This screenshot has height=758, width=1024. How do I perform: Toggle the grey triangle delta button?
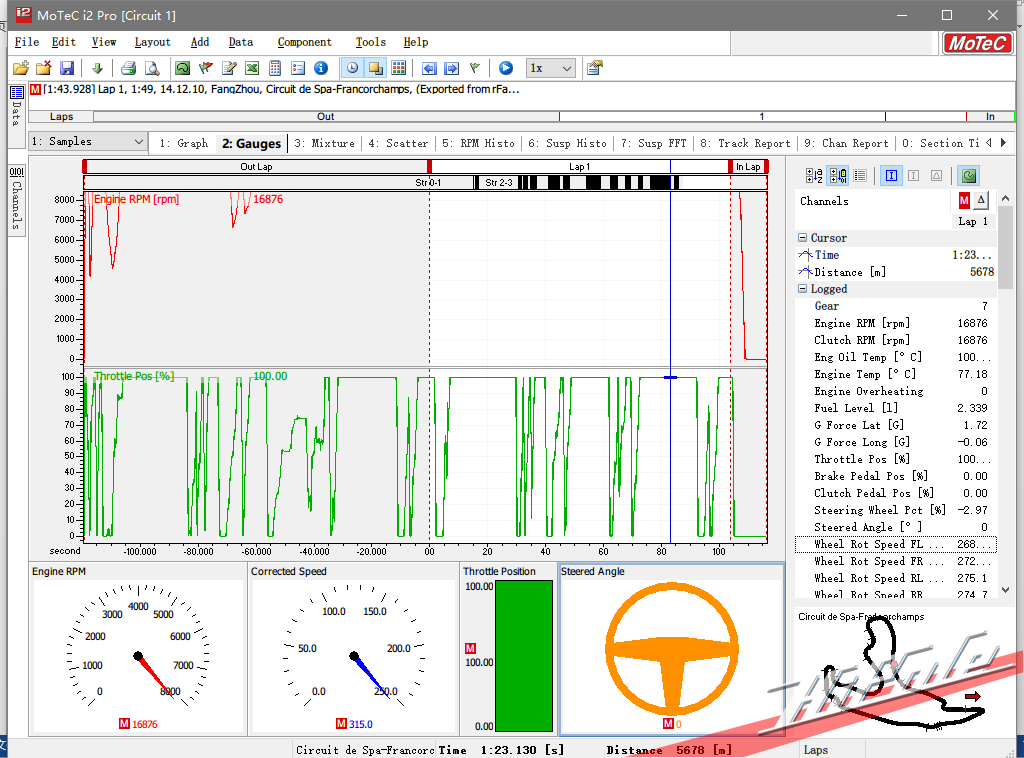pyautogui.click(x=936, y=175)
